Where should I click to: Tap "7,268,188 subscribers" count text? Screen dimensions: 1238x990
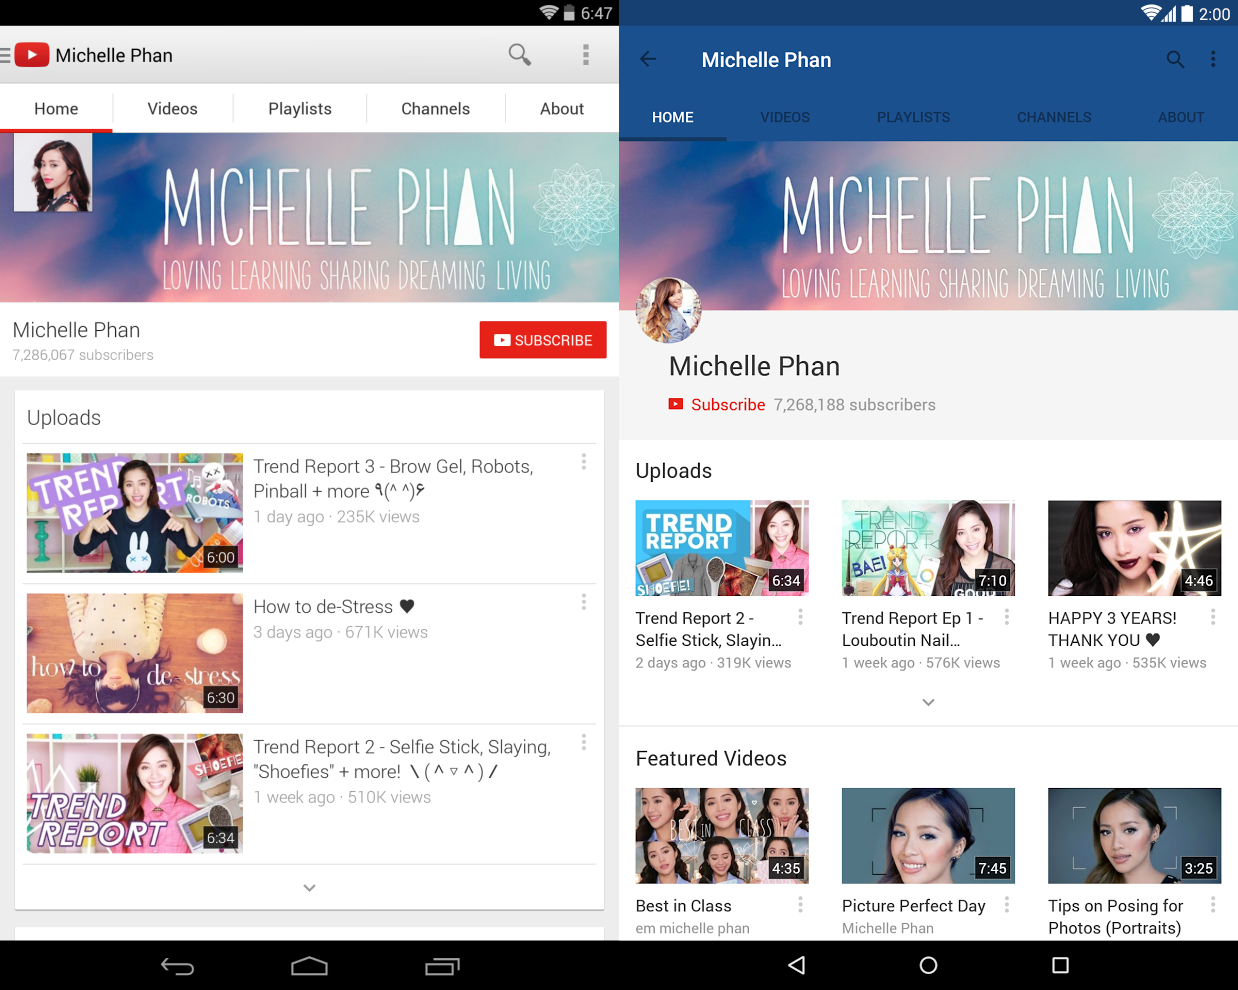click(855, 405)
